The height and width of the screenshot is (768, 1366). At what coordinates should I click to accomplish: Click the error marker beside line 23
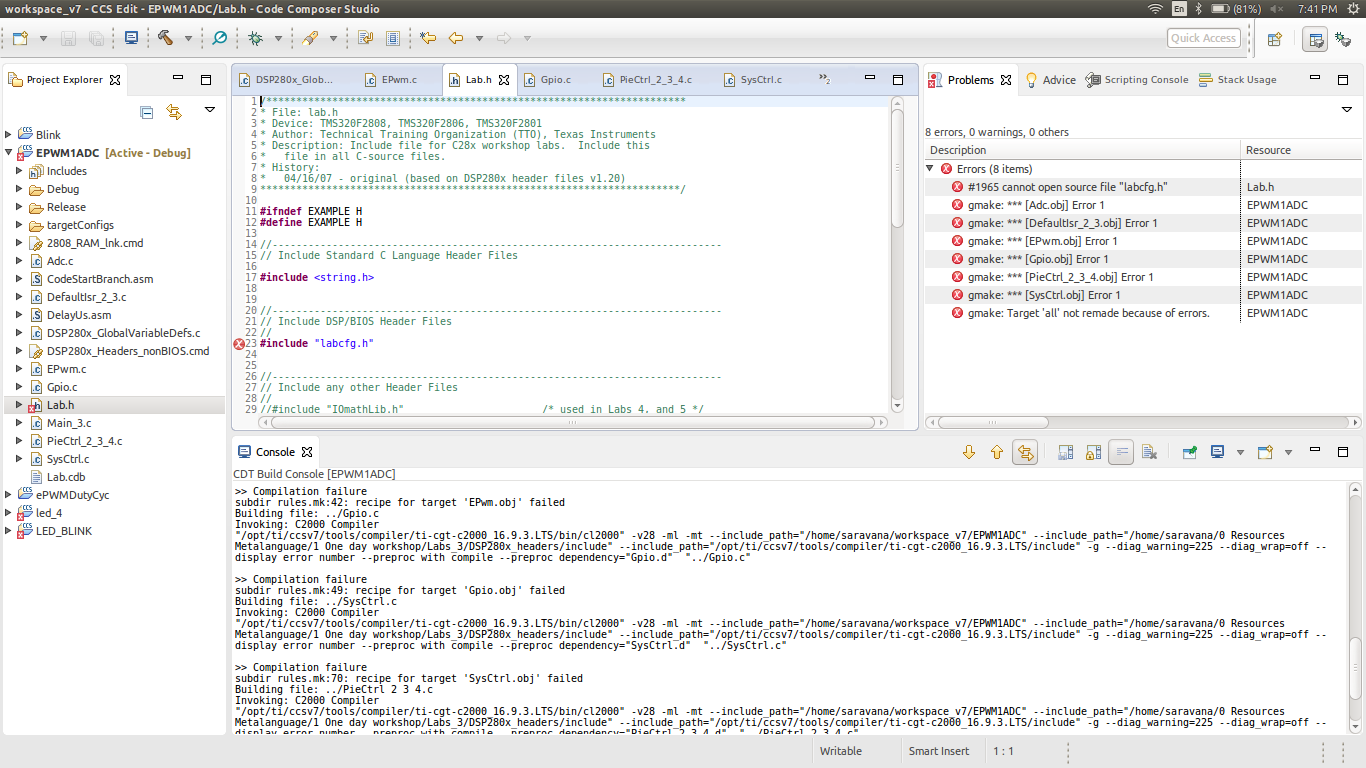(x=239, y=343)
